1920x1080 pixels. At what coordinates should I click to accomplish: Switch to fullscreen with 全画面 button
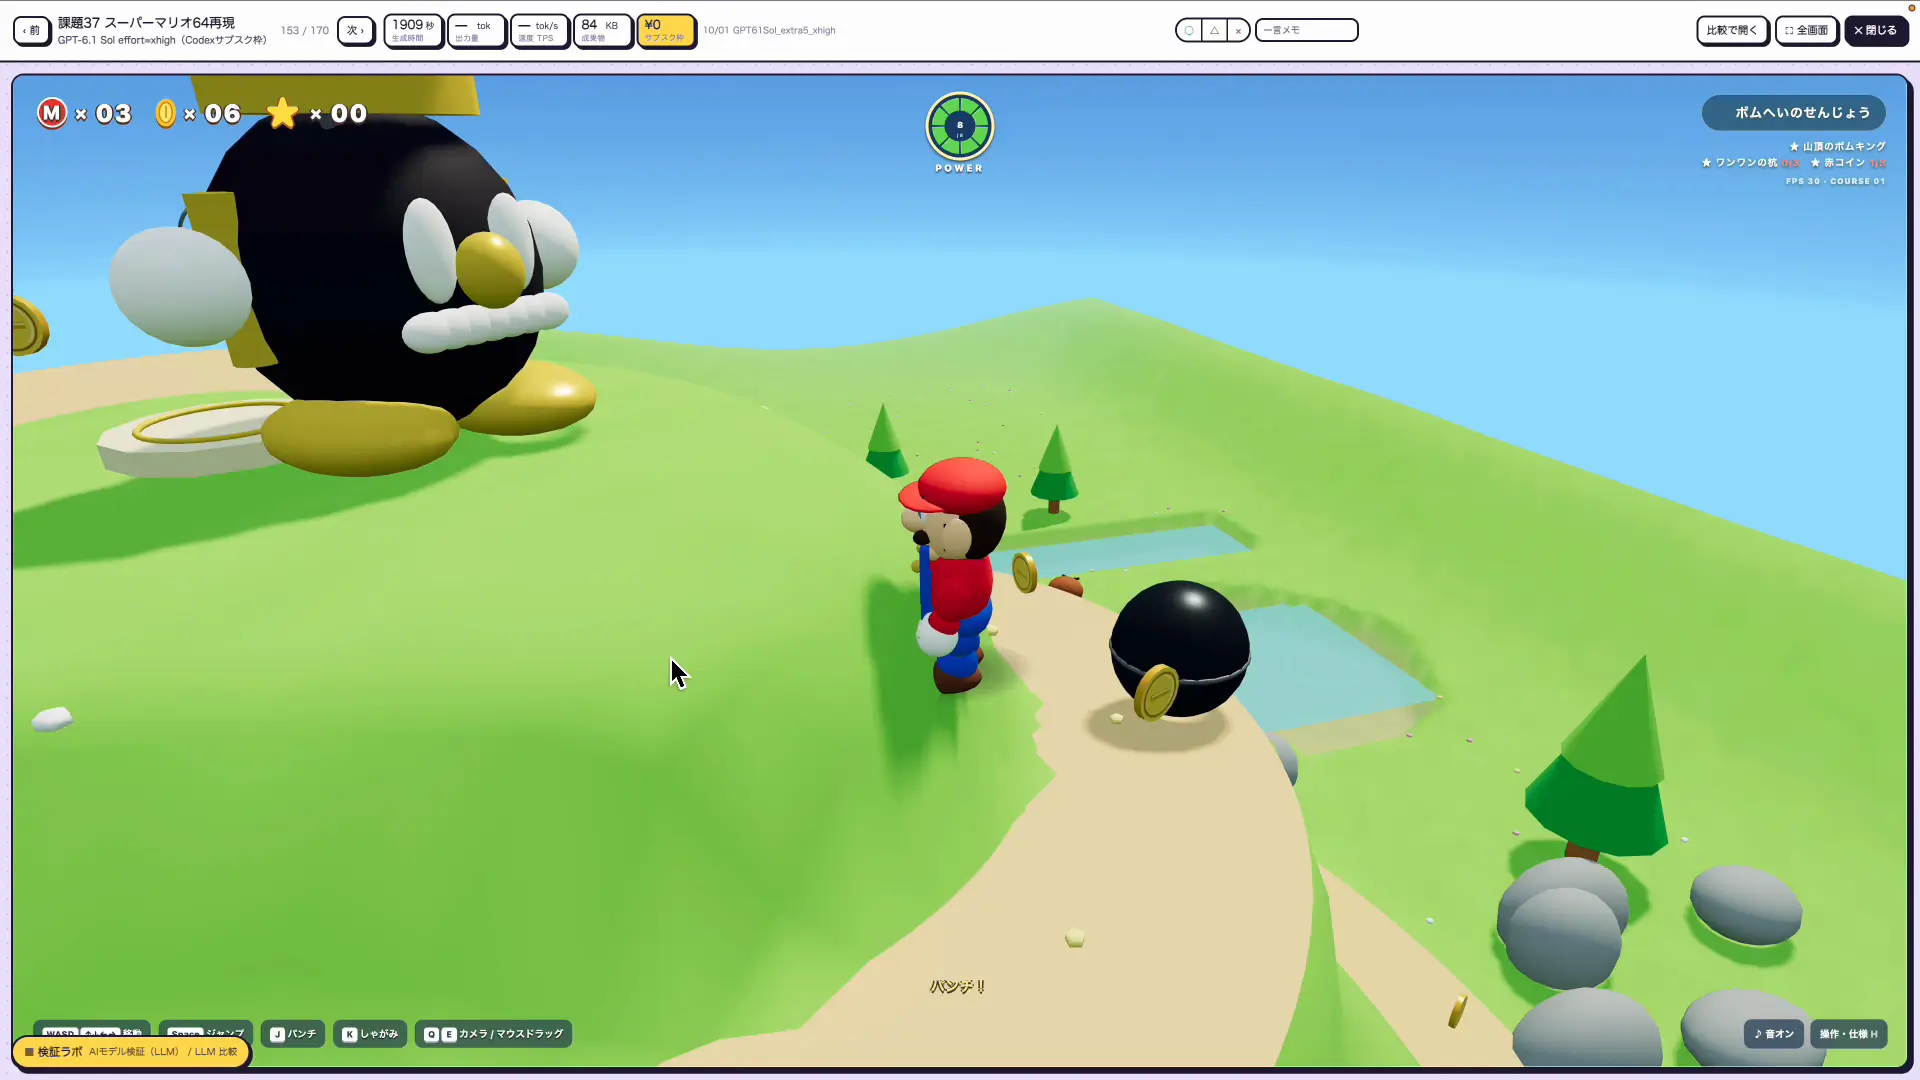click(x=1807, y=30)
